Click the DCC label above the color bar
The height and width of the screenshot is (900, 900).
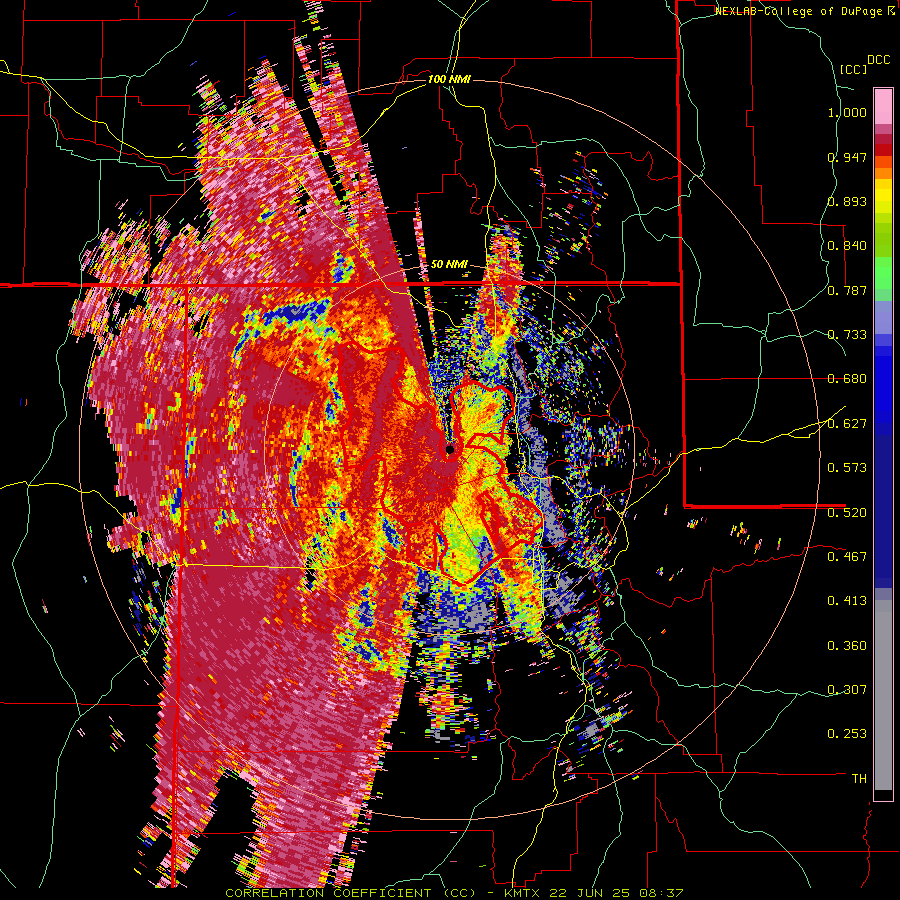click(x=879, y=60)
